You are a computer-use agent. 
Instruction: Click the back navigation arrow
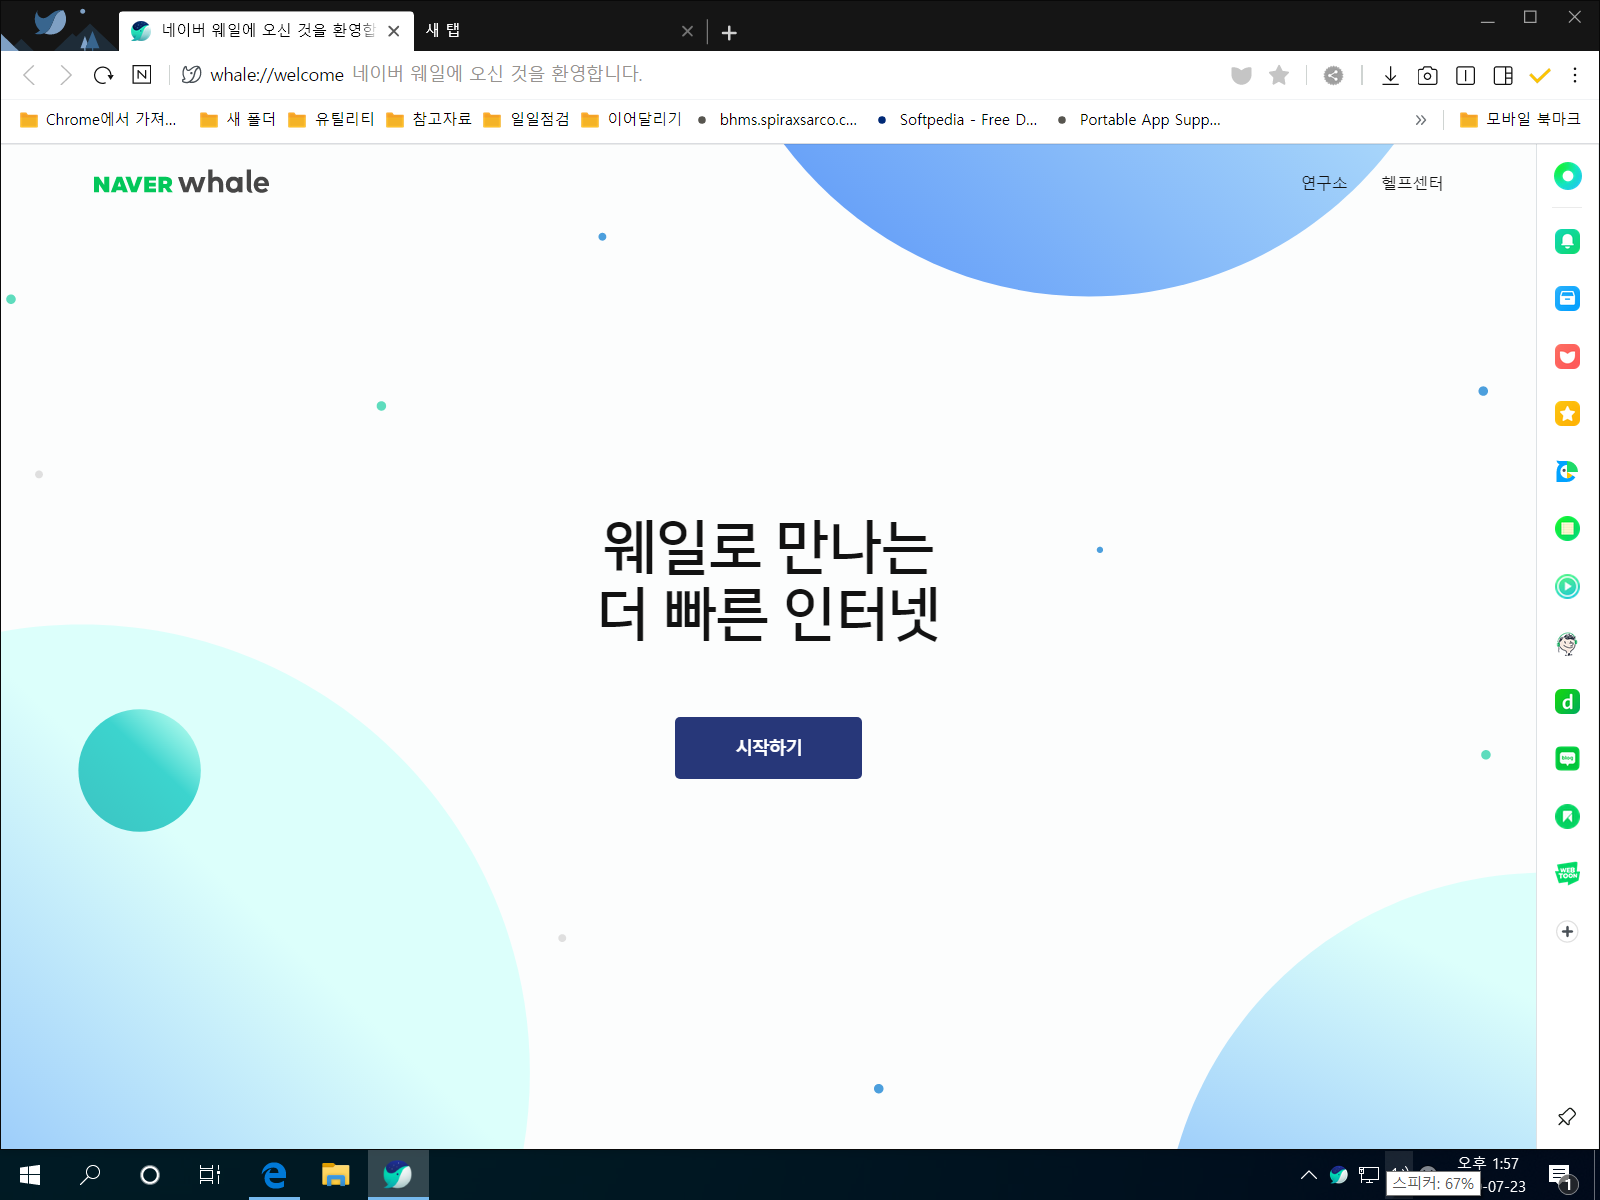[29, 75]
